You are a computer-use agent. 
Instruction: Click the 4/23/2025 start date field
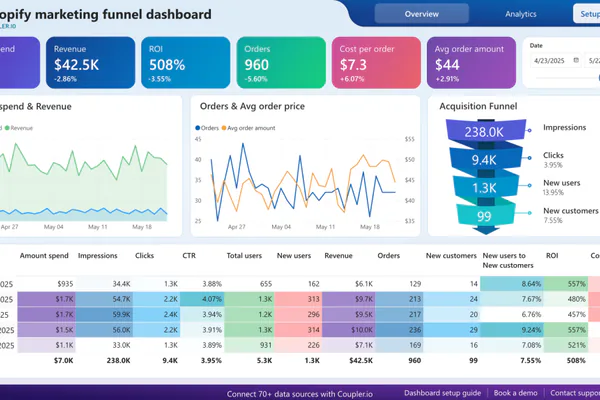pyautogui.click(x=555, y=60)
